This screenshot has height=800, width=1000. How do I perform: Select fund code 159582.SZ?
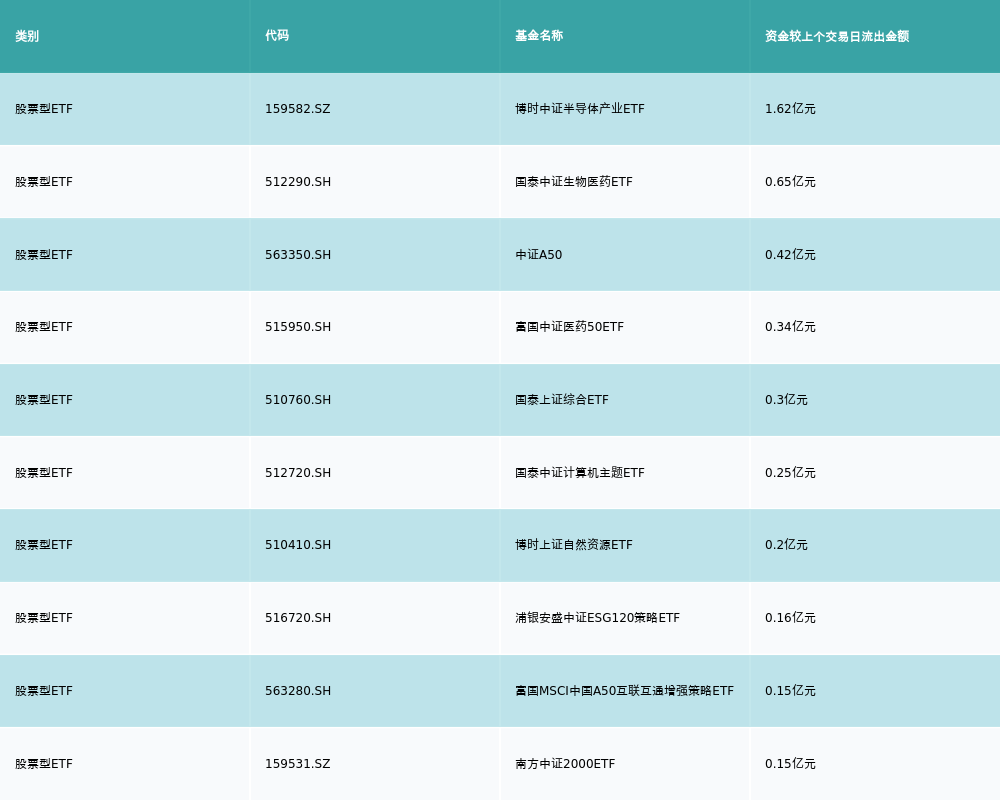pyautogui.click(x=297, y=109)
